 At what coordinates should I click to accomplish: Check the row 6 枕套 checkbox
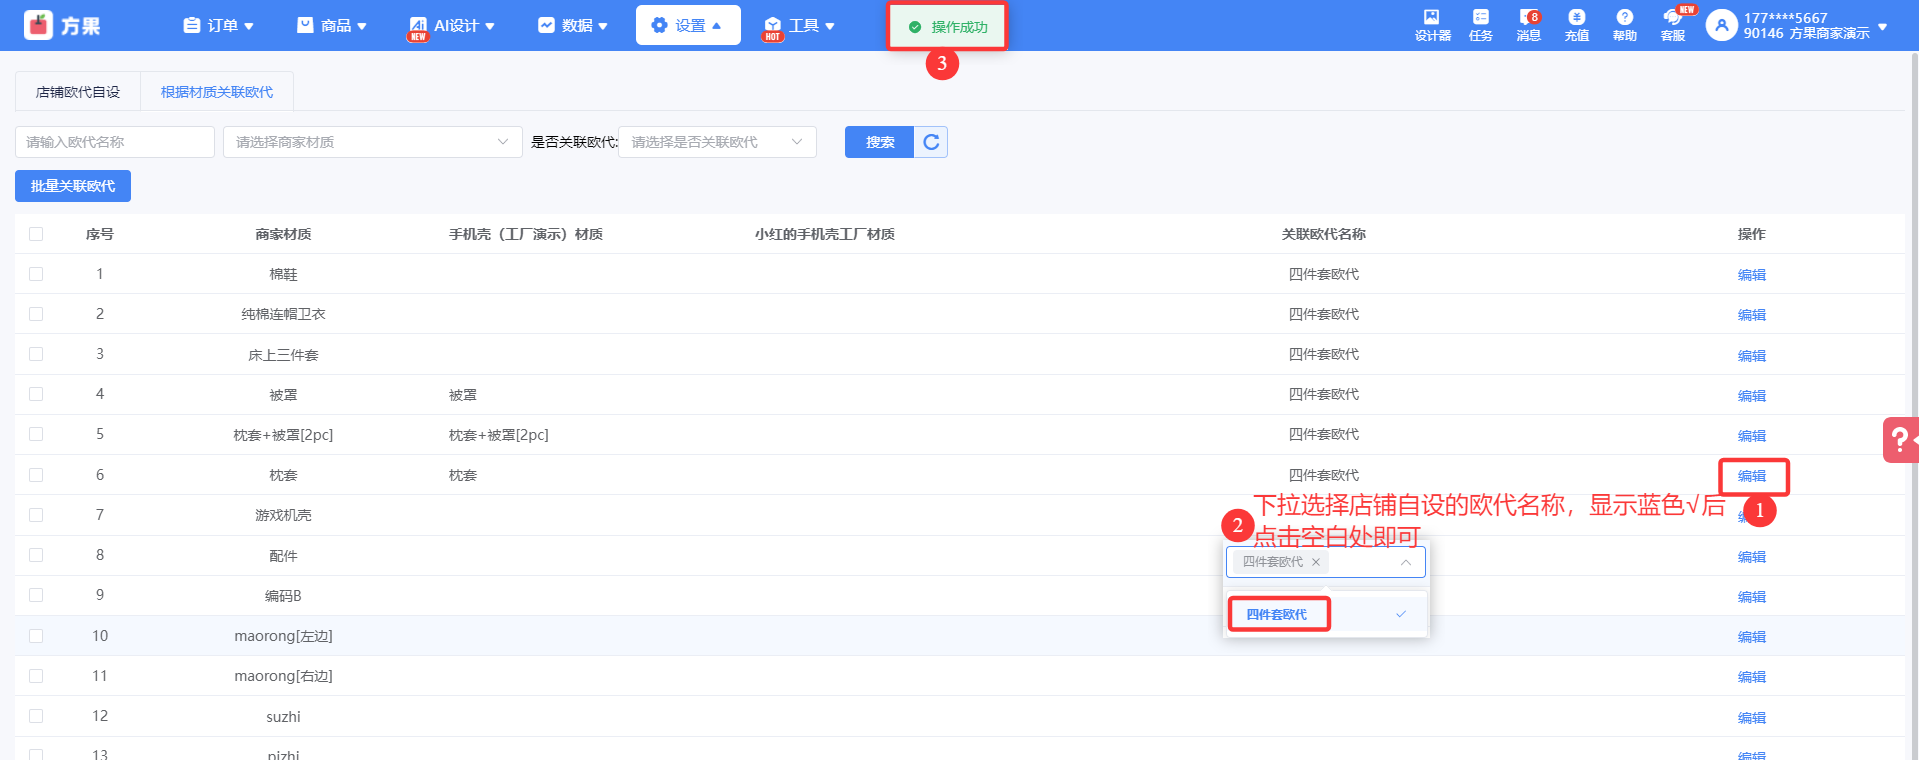pyautogui.click(x=36, y=475)
